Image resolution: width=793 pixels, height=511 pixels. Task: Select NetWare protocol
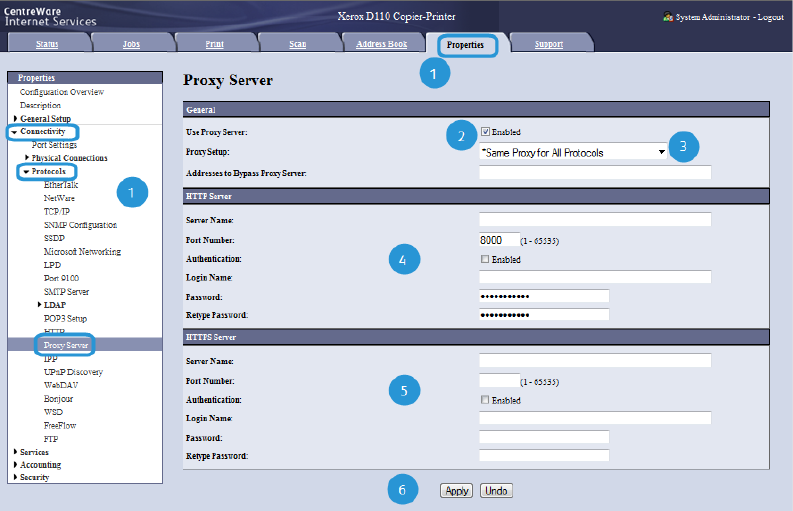click(59, 198)
